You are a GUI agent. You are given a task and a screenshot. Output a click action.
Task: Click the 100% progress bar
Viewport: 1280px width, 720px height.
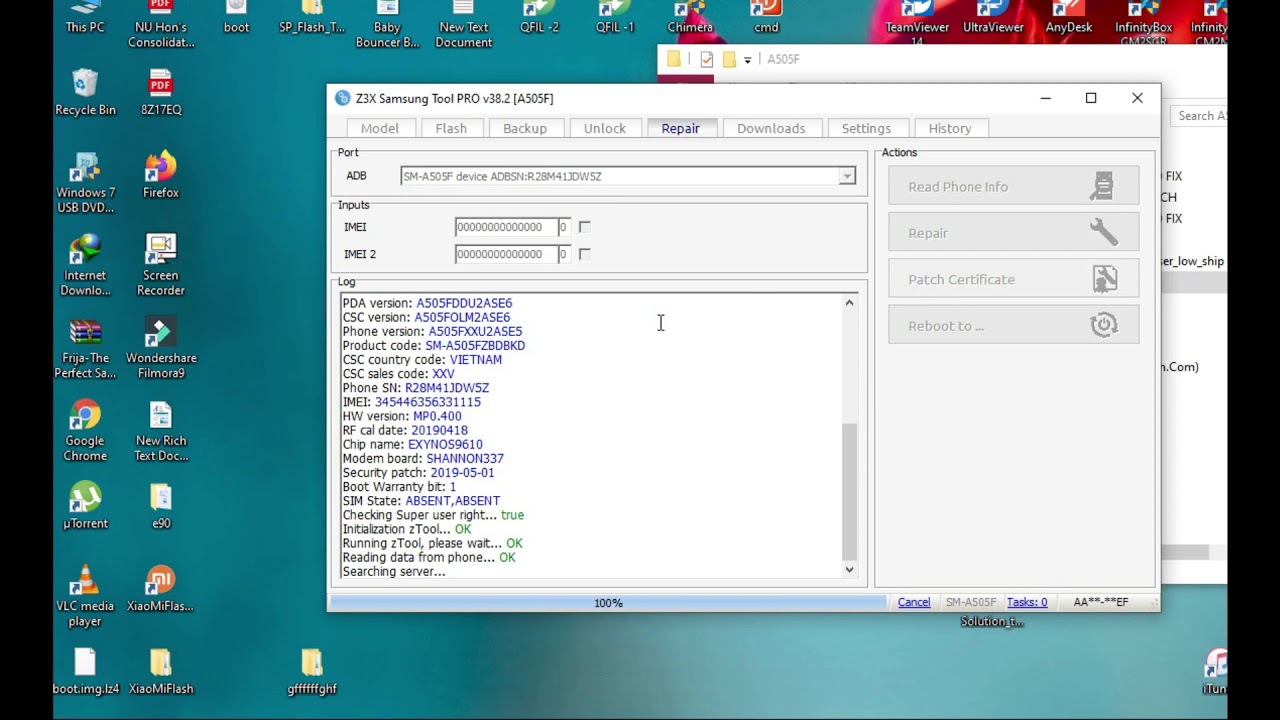point(608,603)
